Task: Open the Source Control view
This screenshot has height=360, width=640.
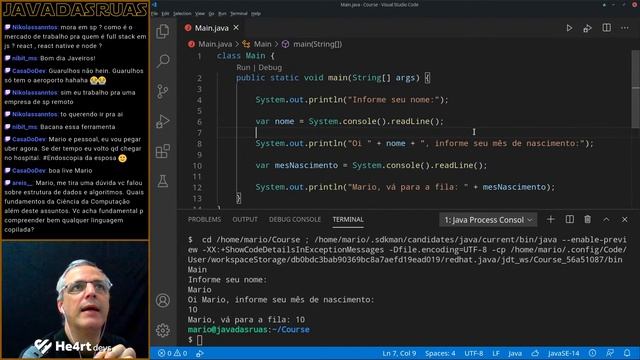Action: [x=163, y=91]
